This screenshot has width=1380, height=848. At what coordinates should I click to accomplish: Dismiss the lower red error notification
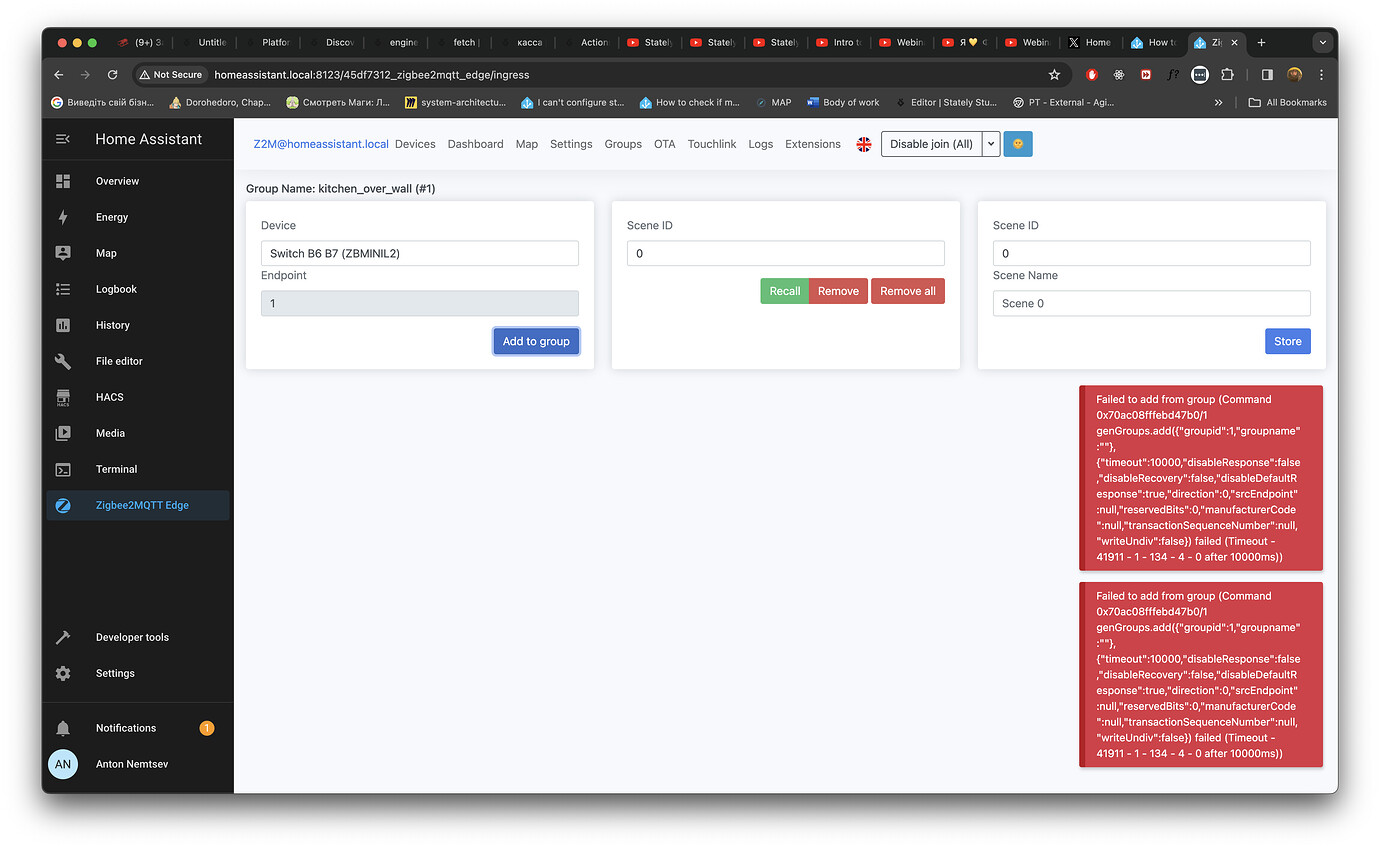[1201, 675]
